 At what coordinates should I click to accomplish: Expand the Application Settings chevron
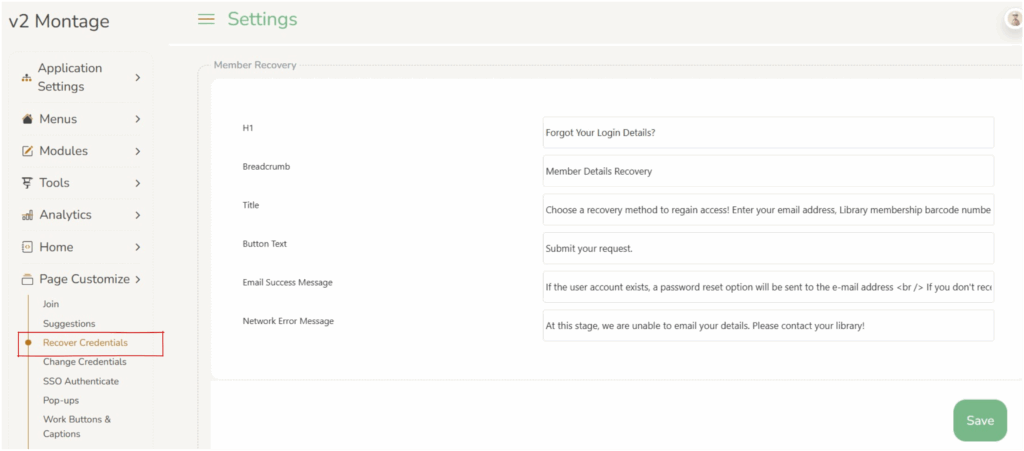(138, 78)
